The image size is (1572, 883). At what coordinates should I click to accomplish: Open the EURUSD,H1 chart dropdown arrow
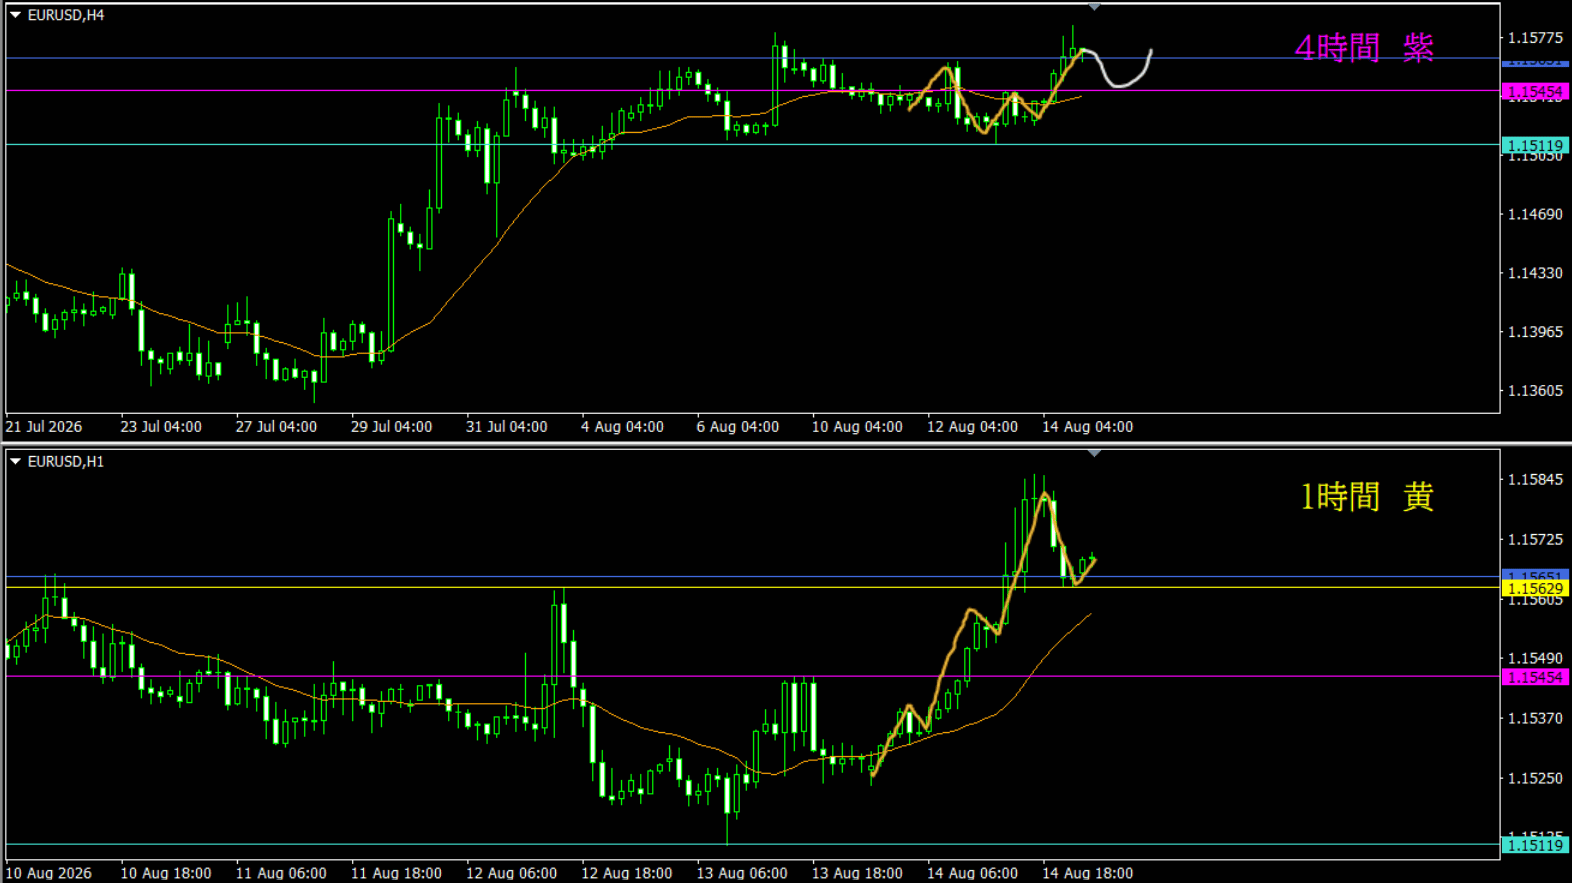click(x=15, y=461)
